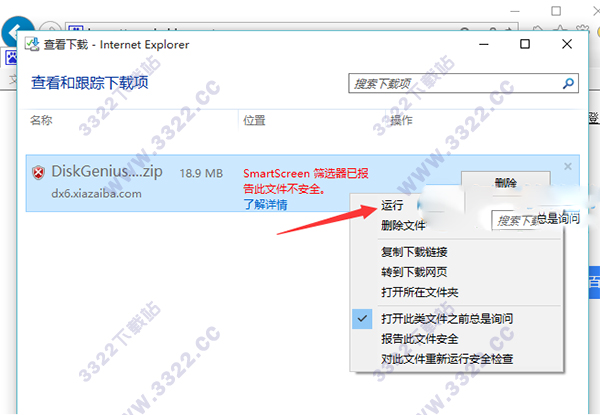
Task: Maximize the View Downloads window
Action: 525,44
